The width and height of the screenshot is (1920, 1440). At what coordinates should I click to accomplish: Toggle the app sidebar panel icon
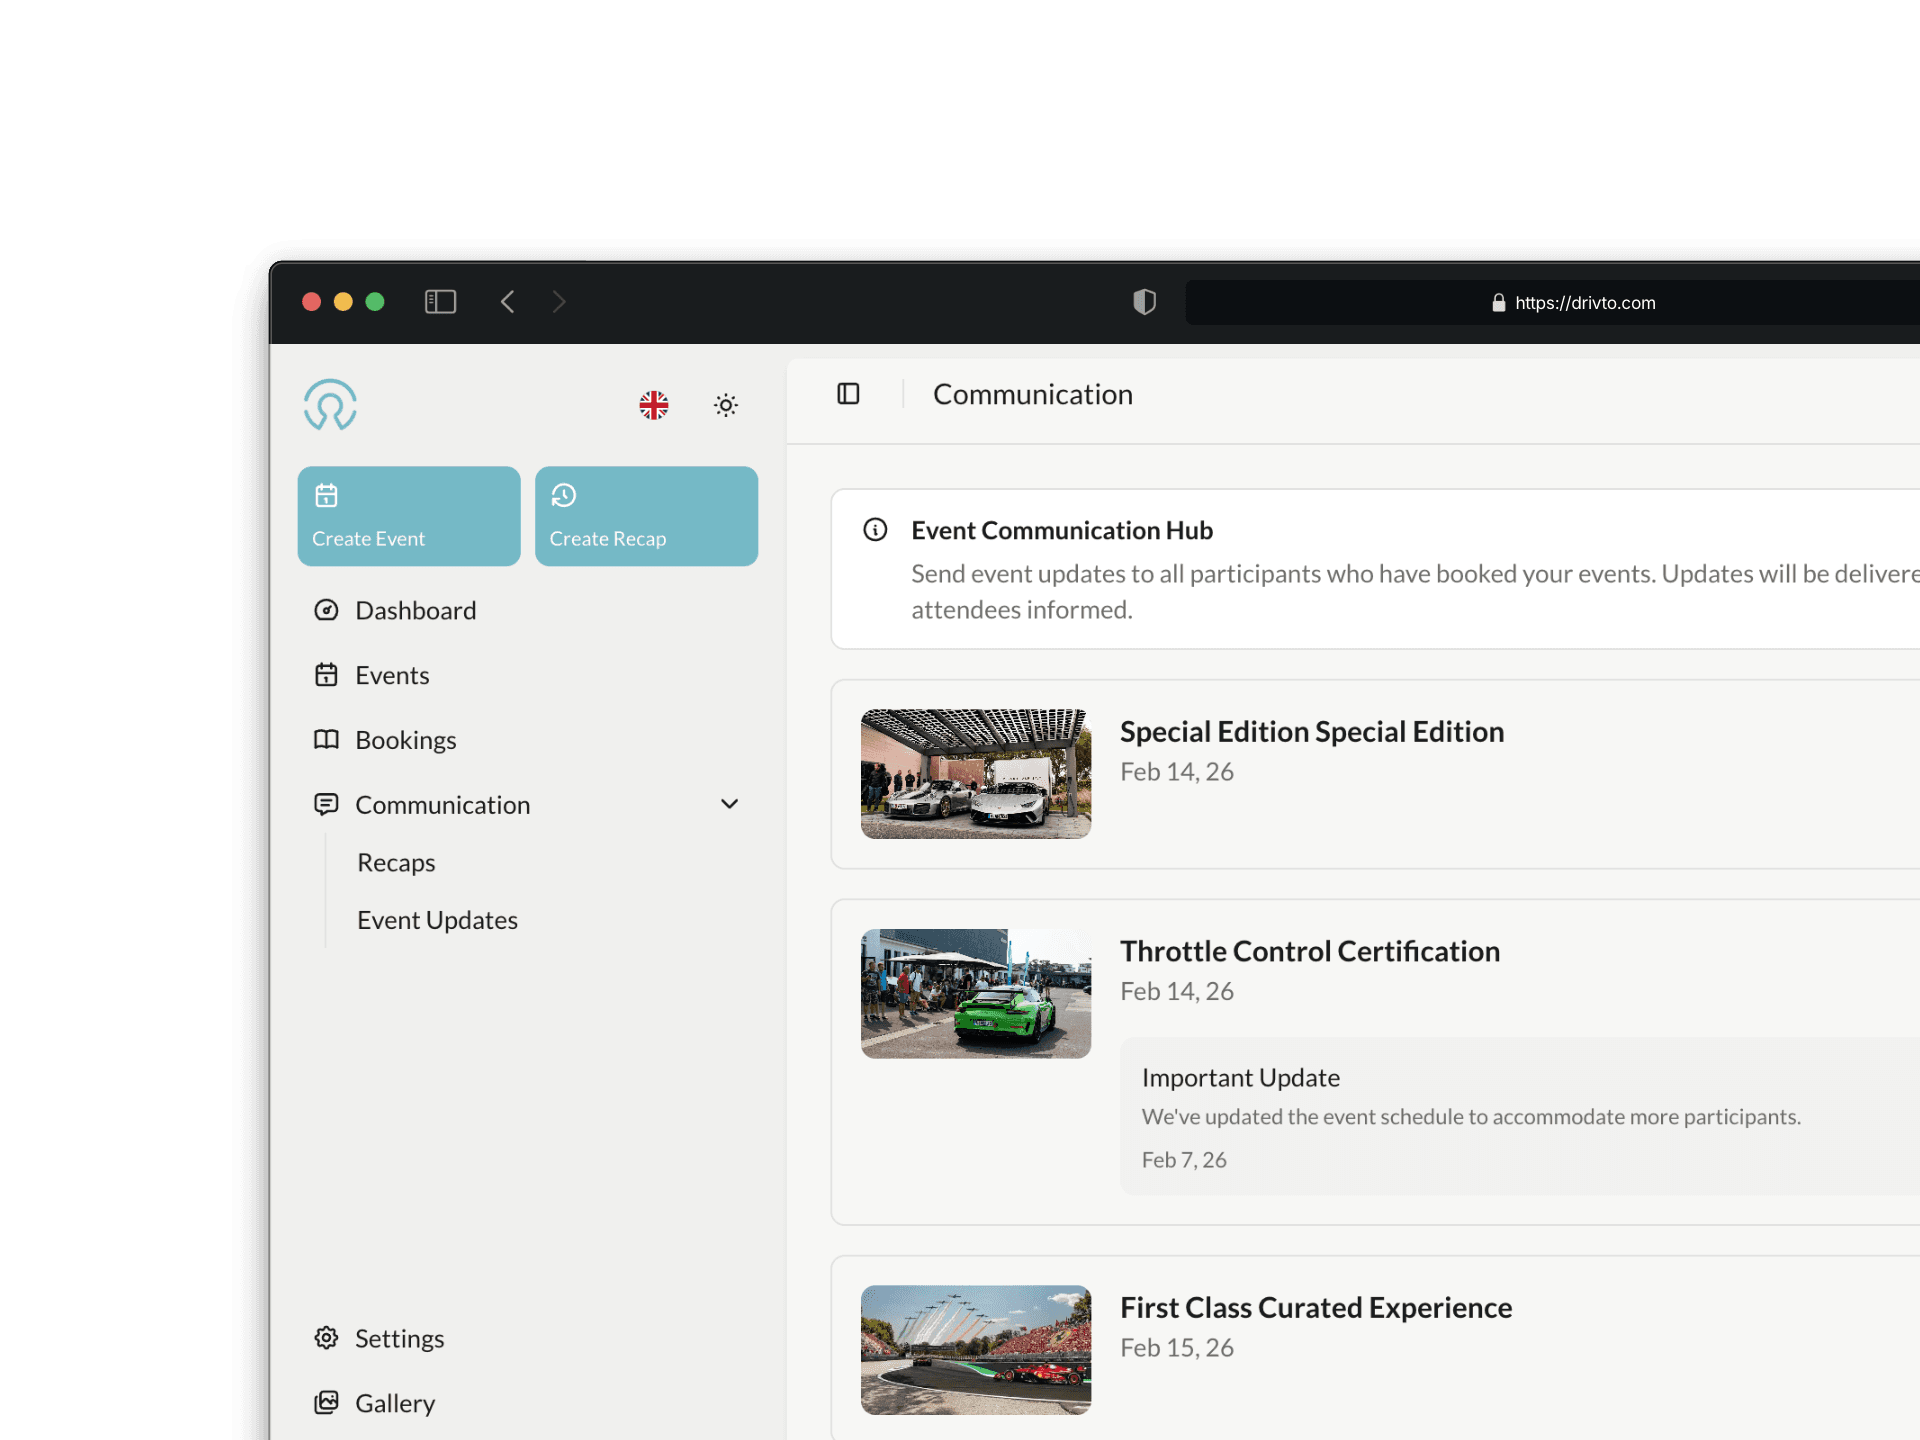pos(848,394)
